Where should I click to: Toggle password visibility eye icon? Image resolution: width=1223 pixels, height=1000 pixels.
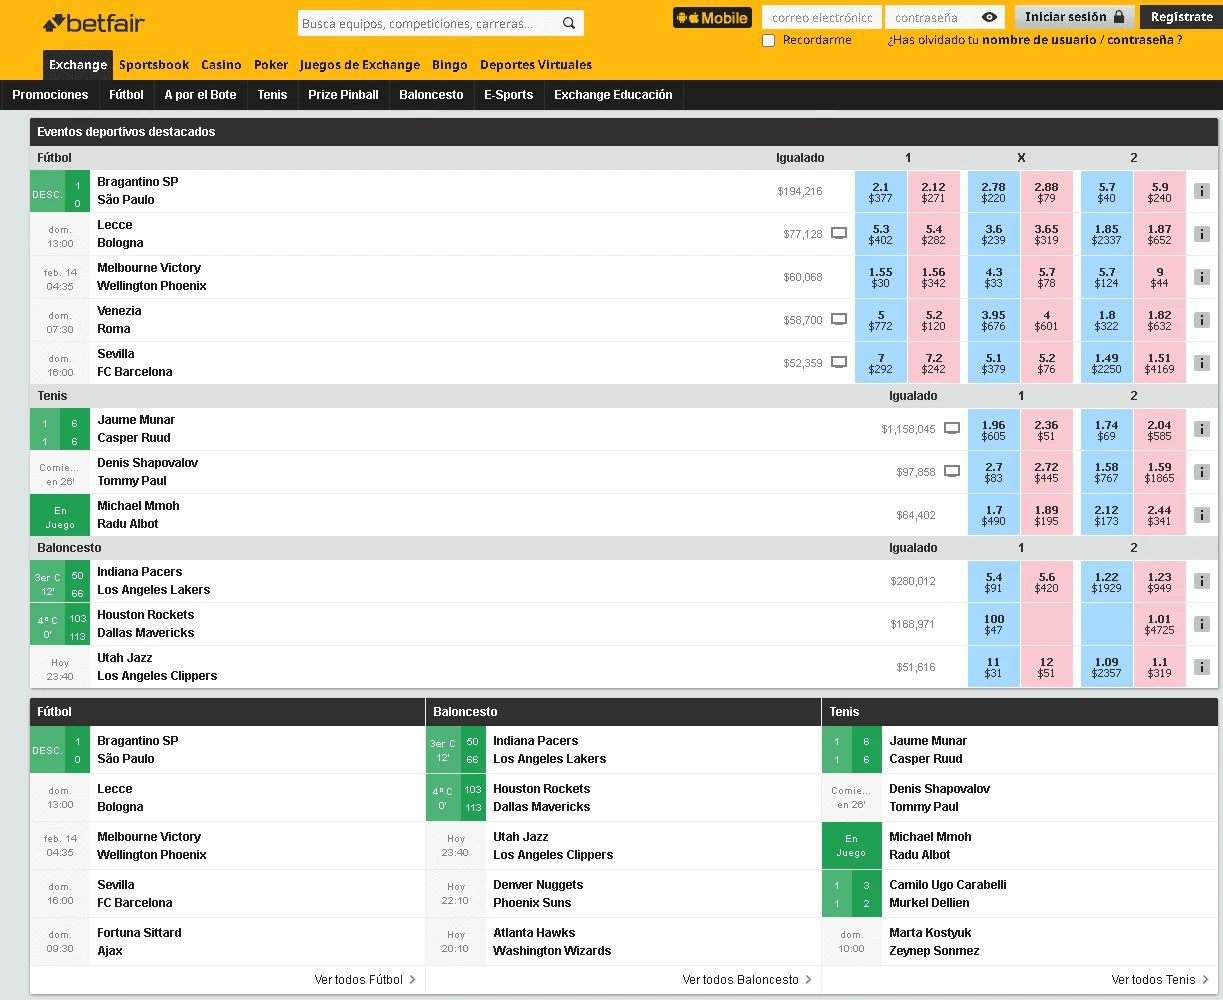click(989, 17)
